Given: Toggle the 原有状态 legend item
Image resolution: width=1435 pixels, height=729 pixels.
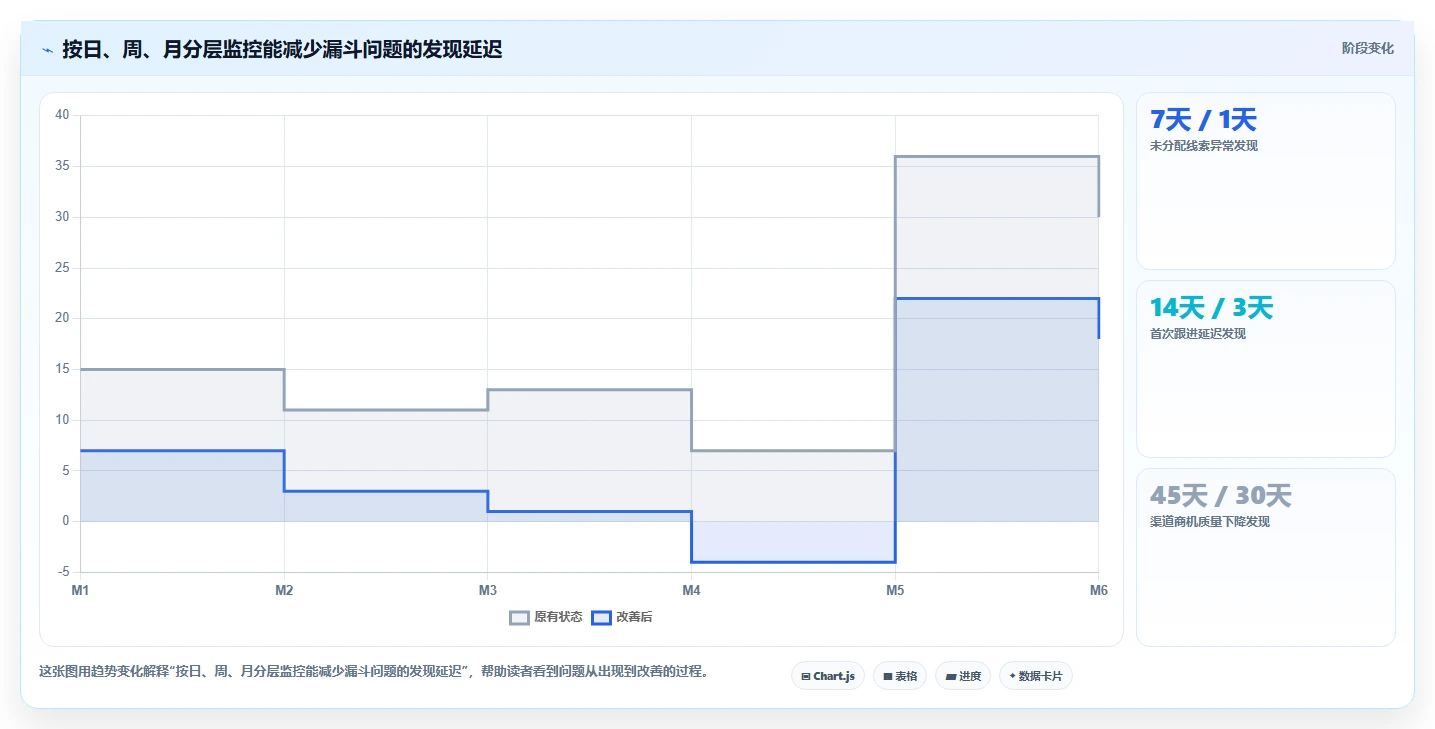Looking at the screenshot, I should (x=546, y=617).
